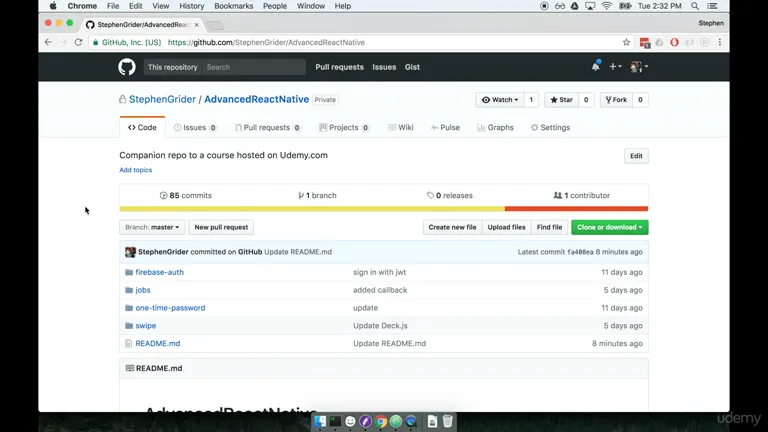The image size is (768, 432).
Task: Open Trash in the dock
Action: coord(448,421)
